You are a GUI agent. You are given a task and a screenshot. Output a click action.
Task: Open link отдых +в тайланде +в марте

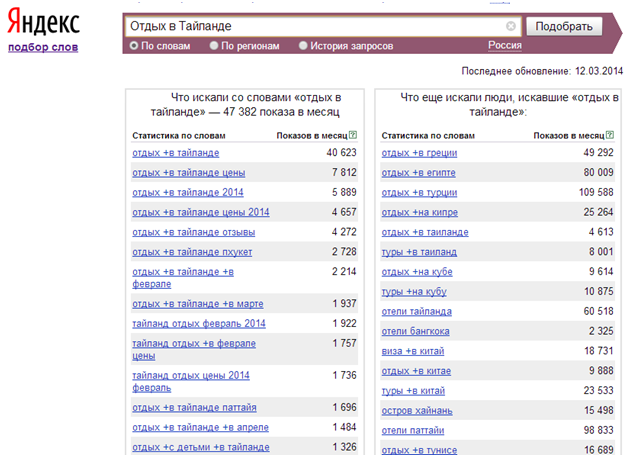198,304
